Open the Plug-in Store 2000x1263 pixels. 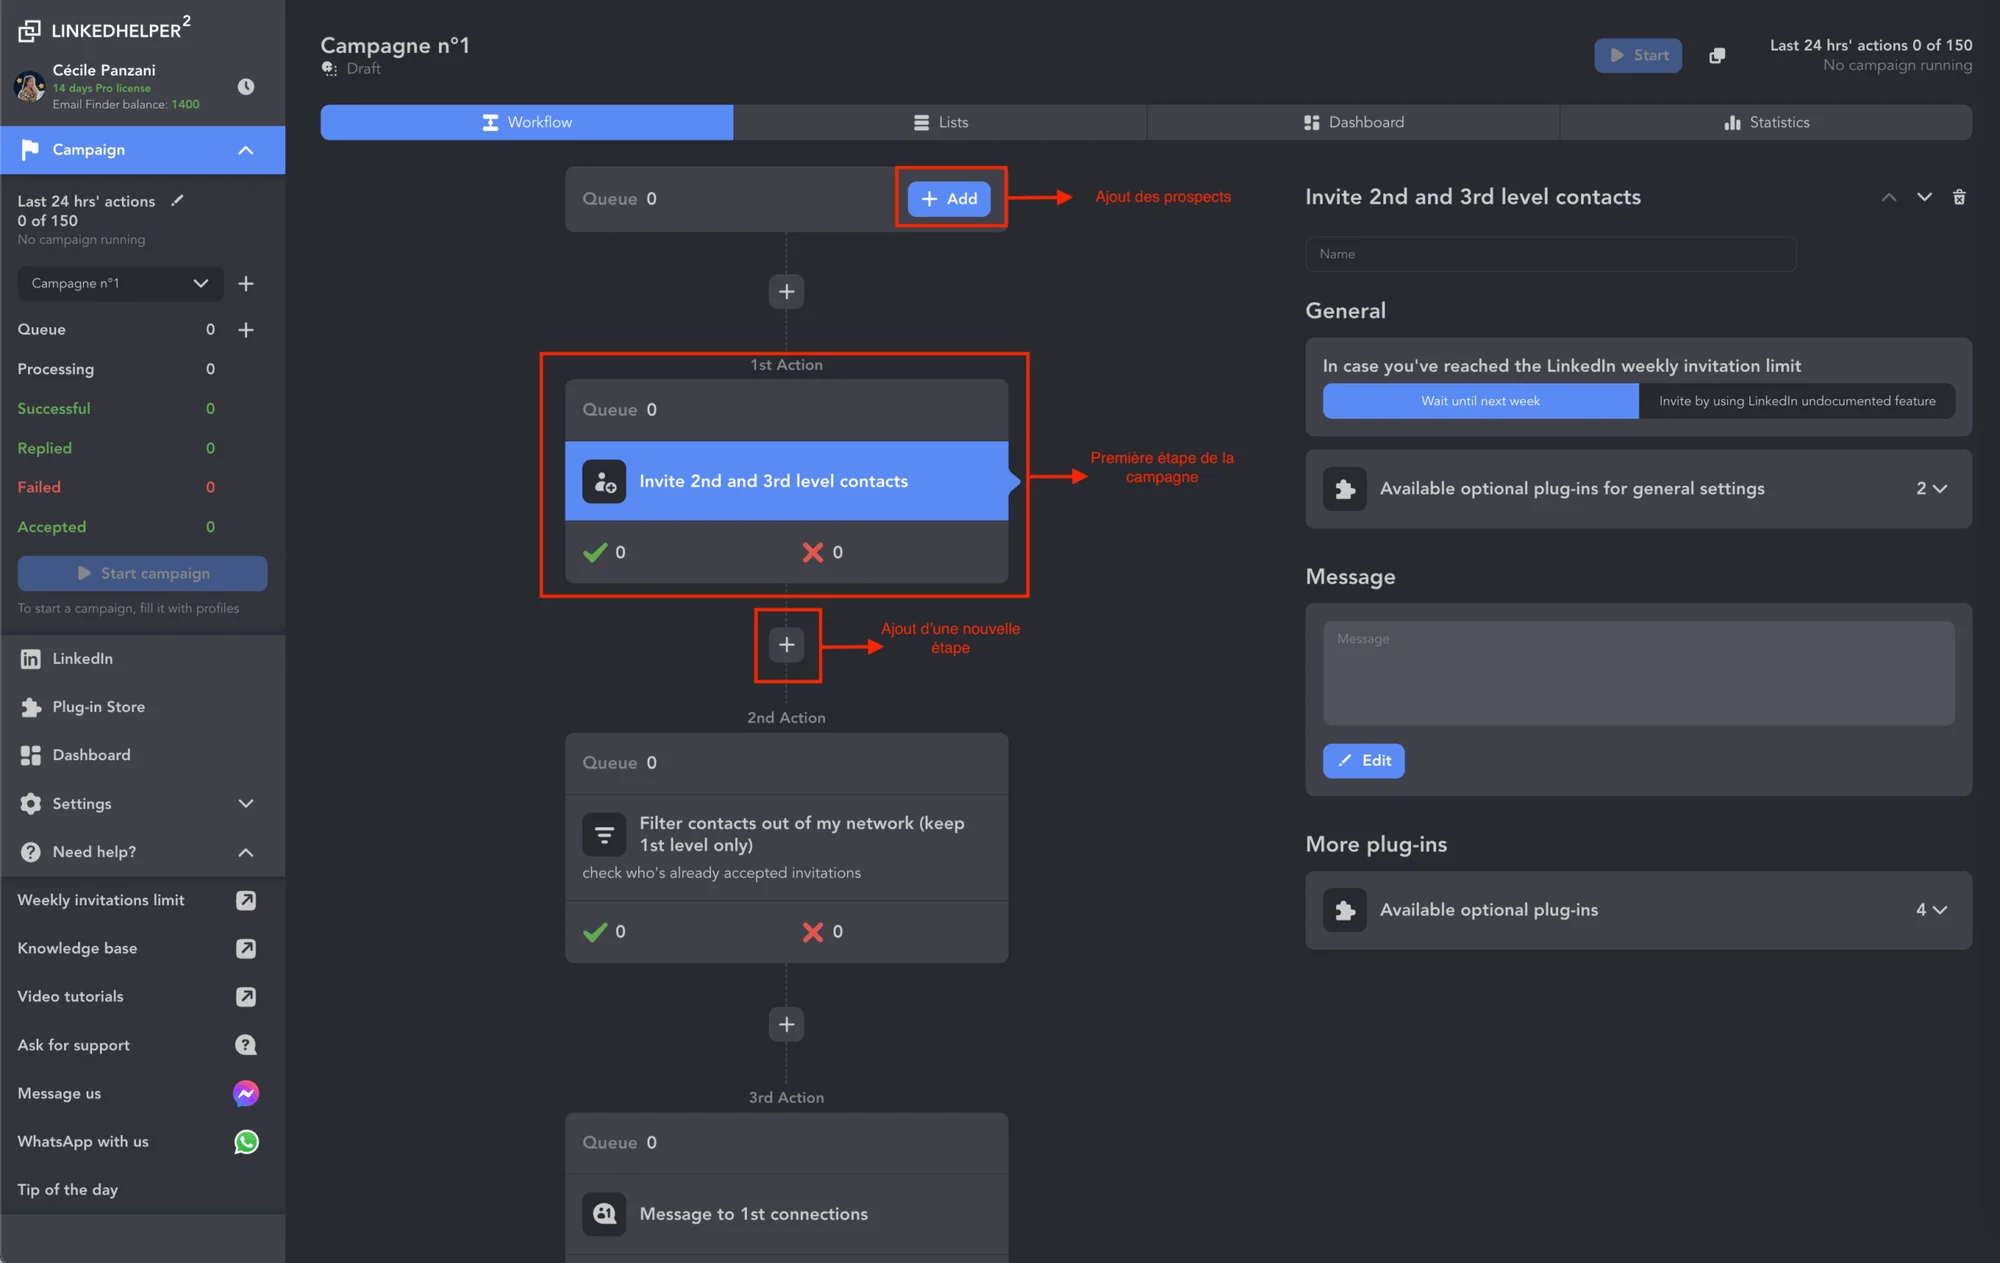pyautogui.click(x=142, y=707)
